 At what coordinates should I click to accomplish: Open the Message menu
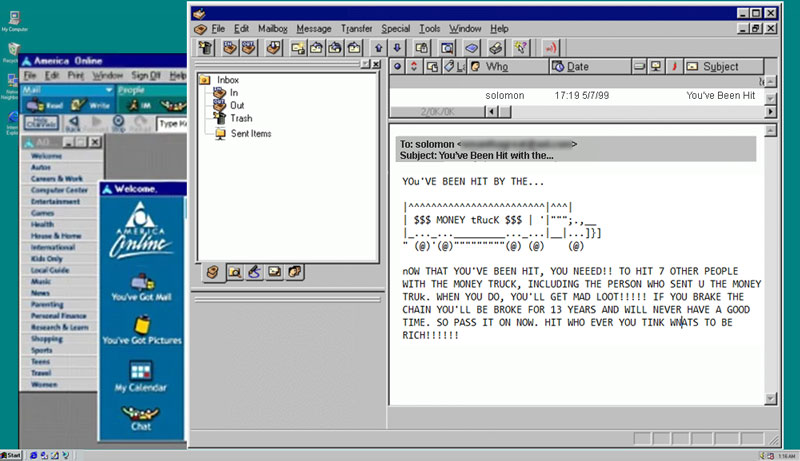pyautogui.click(x=314, y=29)
